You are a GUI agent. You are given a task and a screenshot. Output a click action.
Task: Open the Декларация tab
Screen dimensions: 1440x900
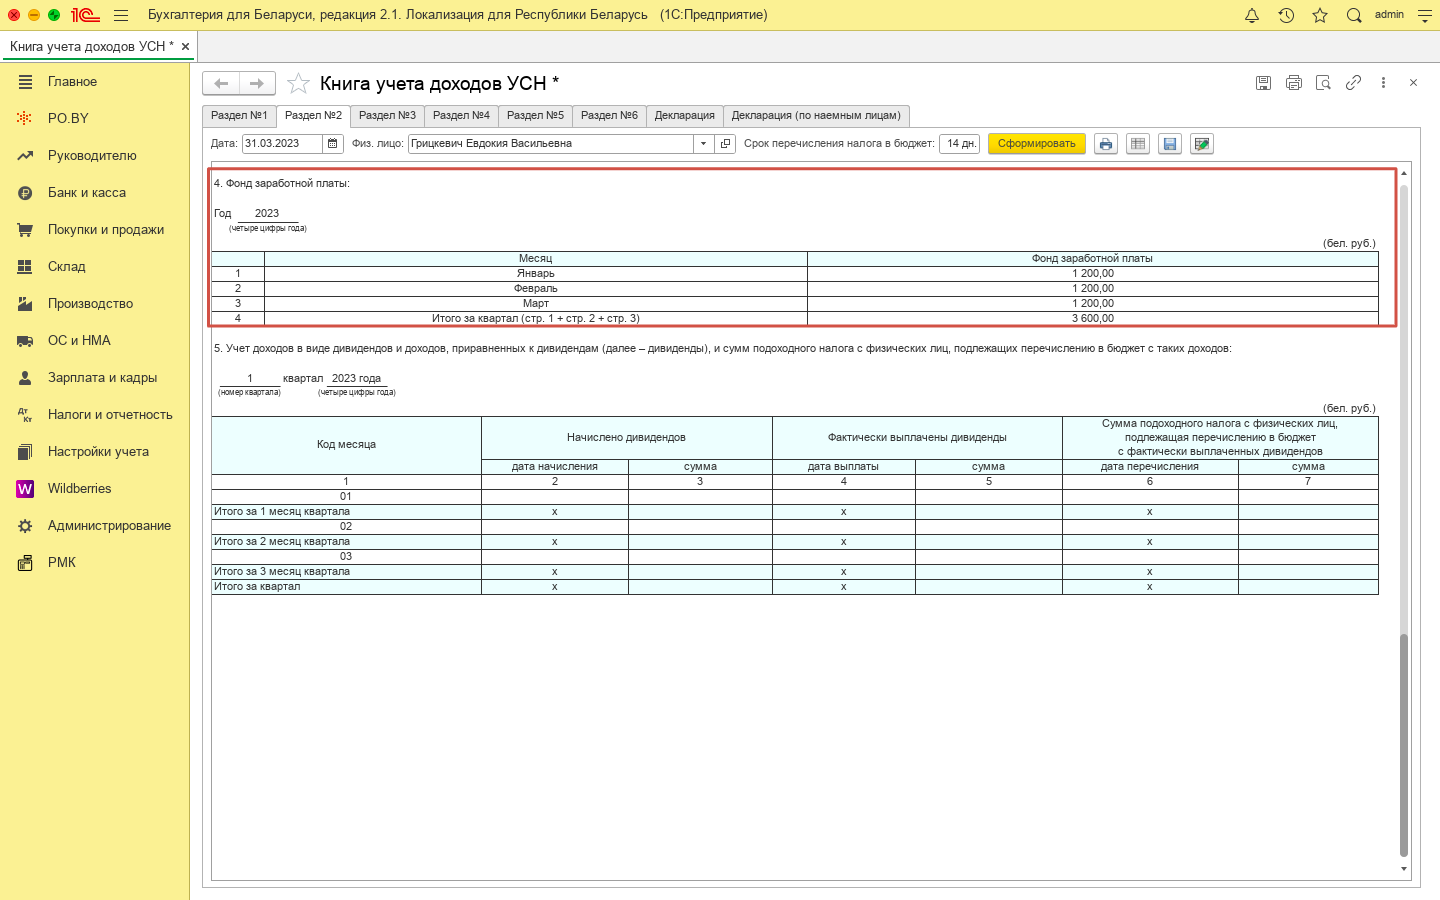tap(684, 116)
